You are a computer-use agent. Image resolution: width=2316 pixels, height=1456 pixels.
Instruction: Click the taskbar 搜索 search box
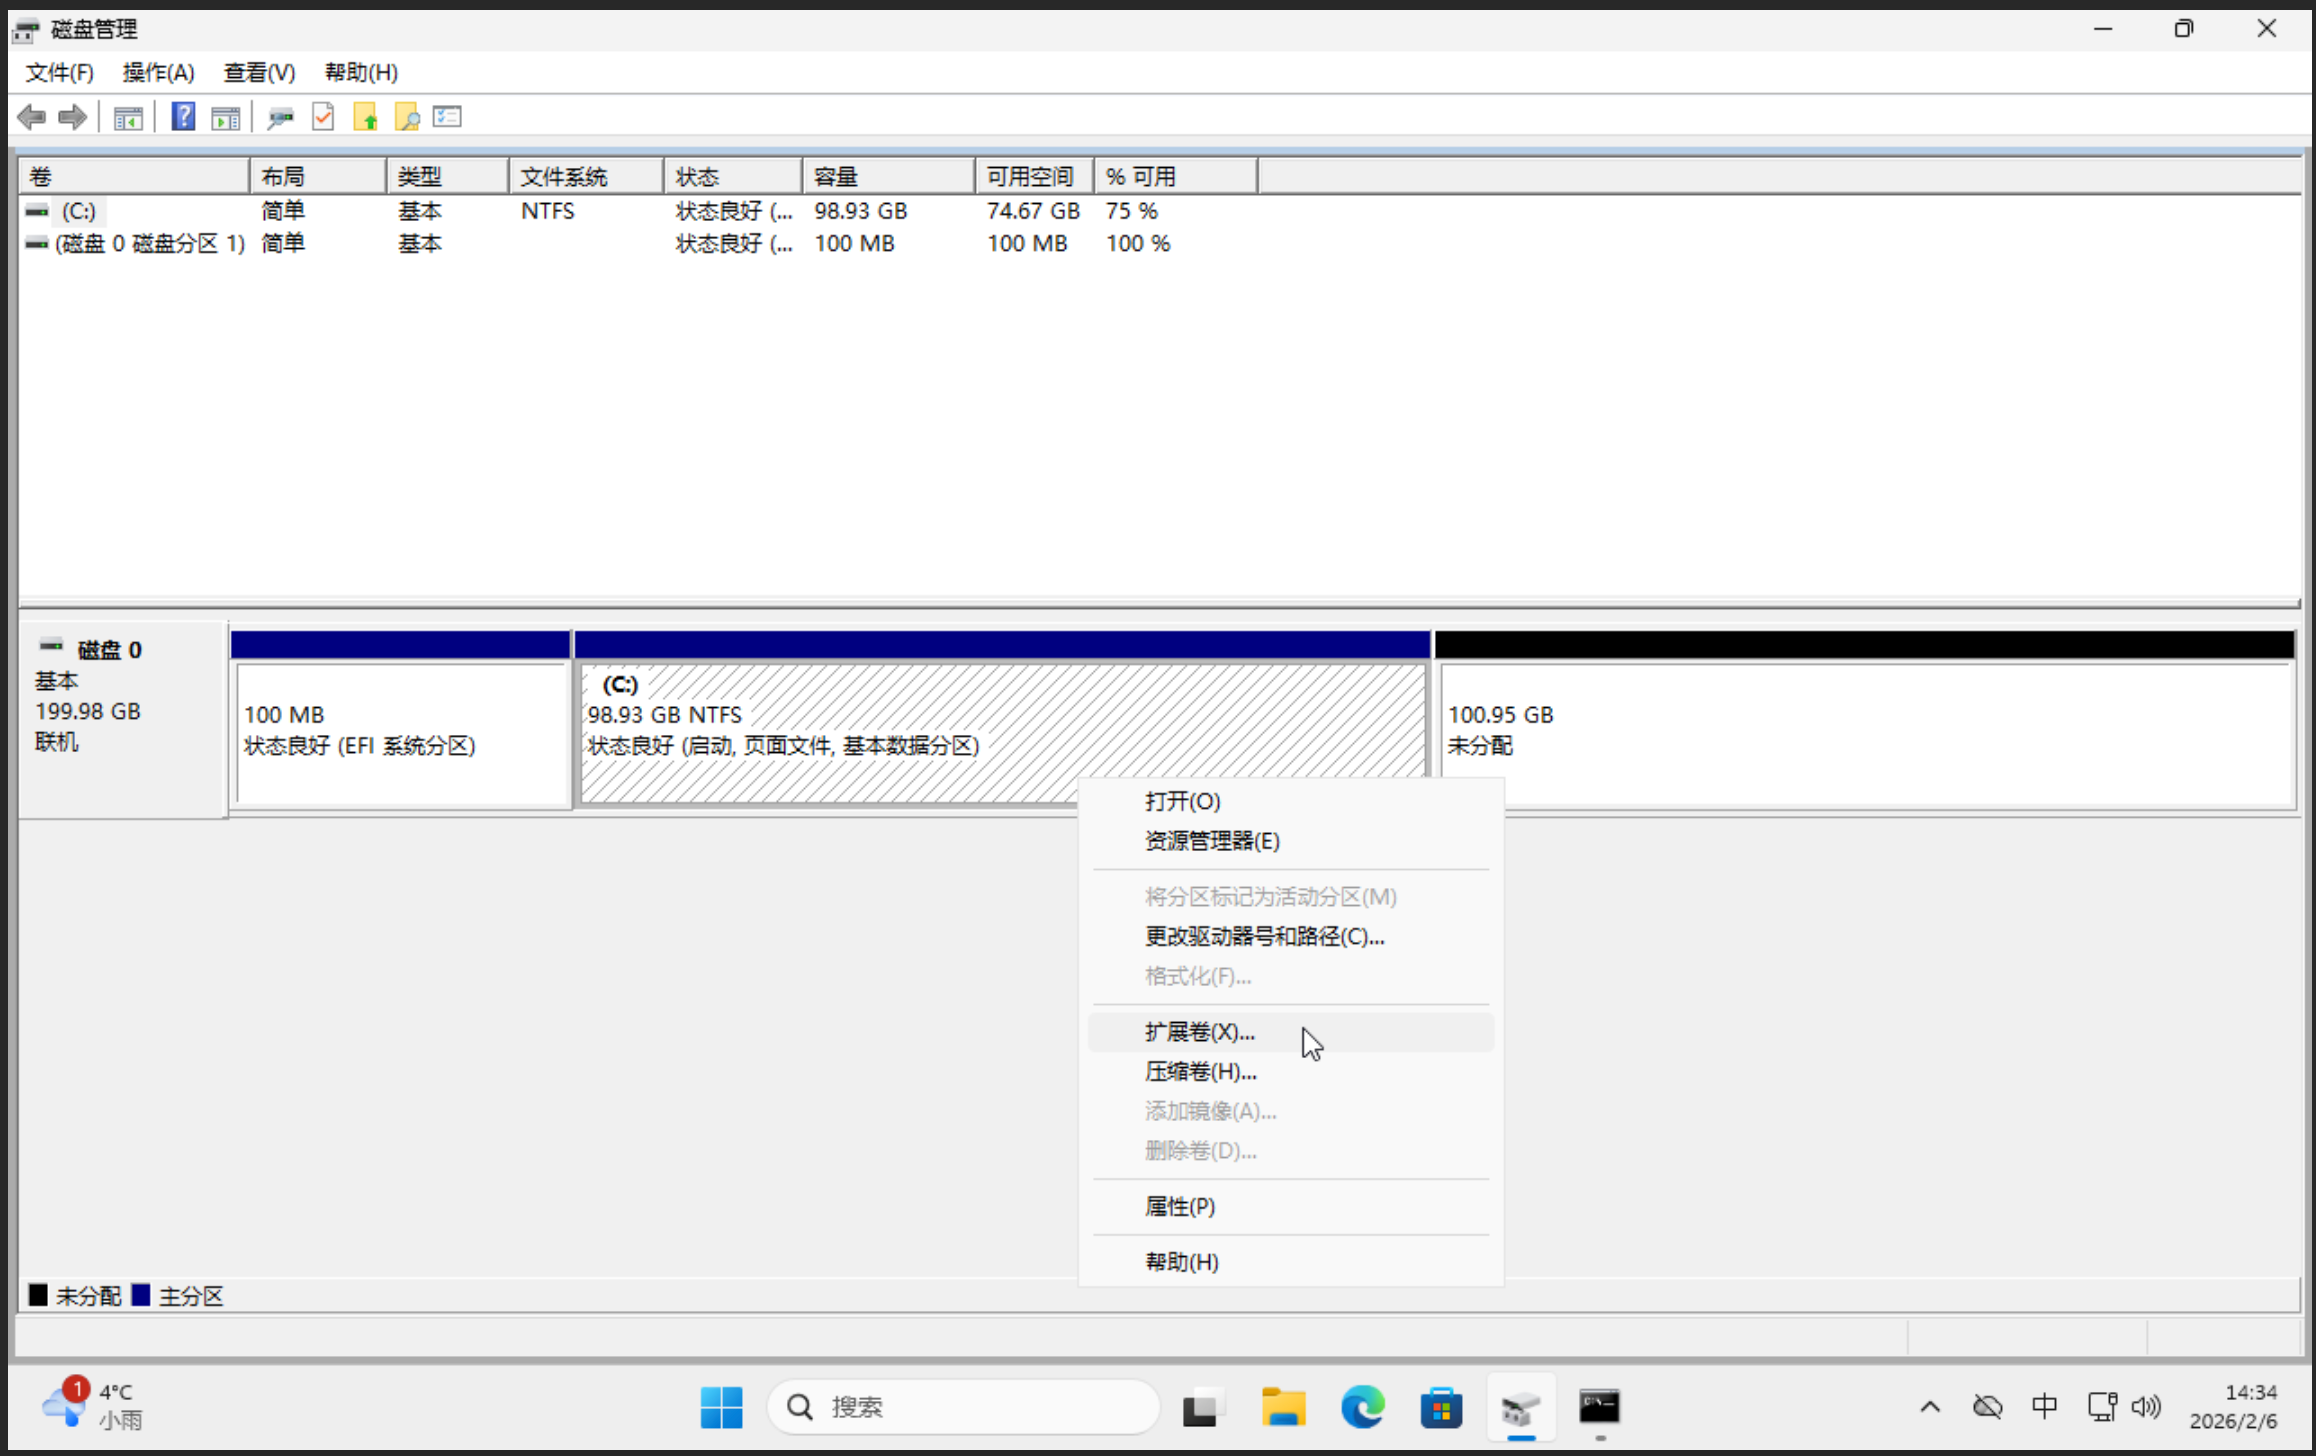tap(963, 1407)
